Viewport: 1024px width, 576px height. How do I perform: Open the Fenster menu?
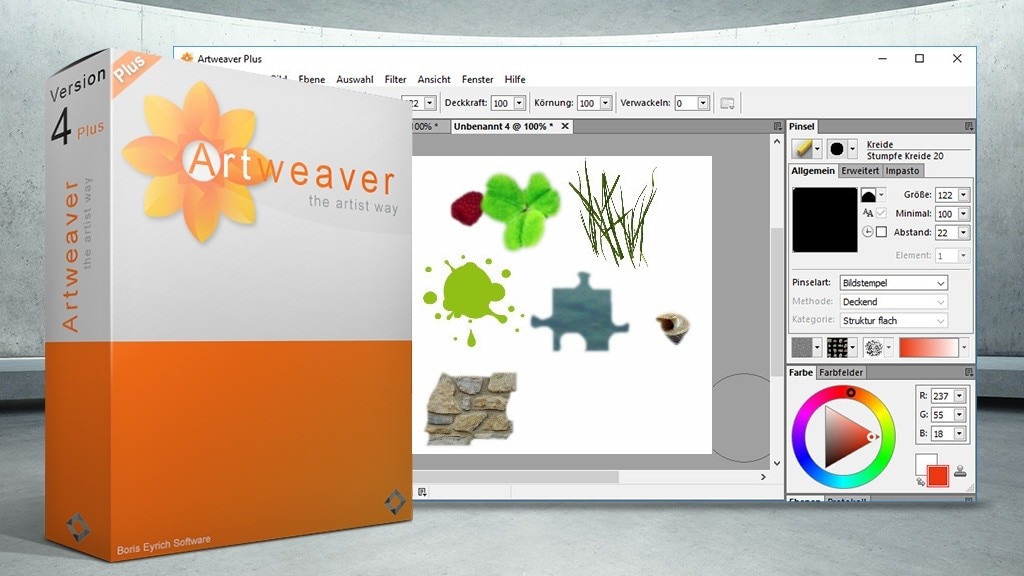[x=477, y=79]
